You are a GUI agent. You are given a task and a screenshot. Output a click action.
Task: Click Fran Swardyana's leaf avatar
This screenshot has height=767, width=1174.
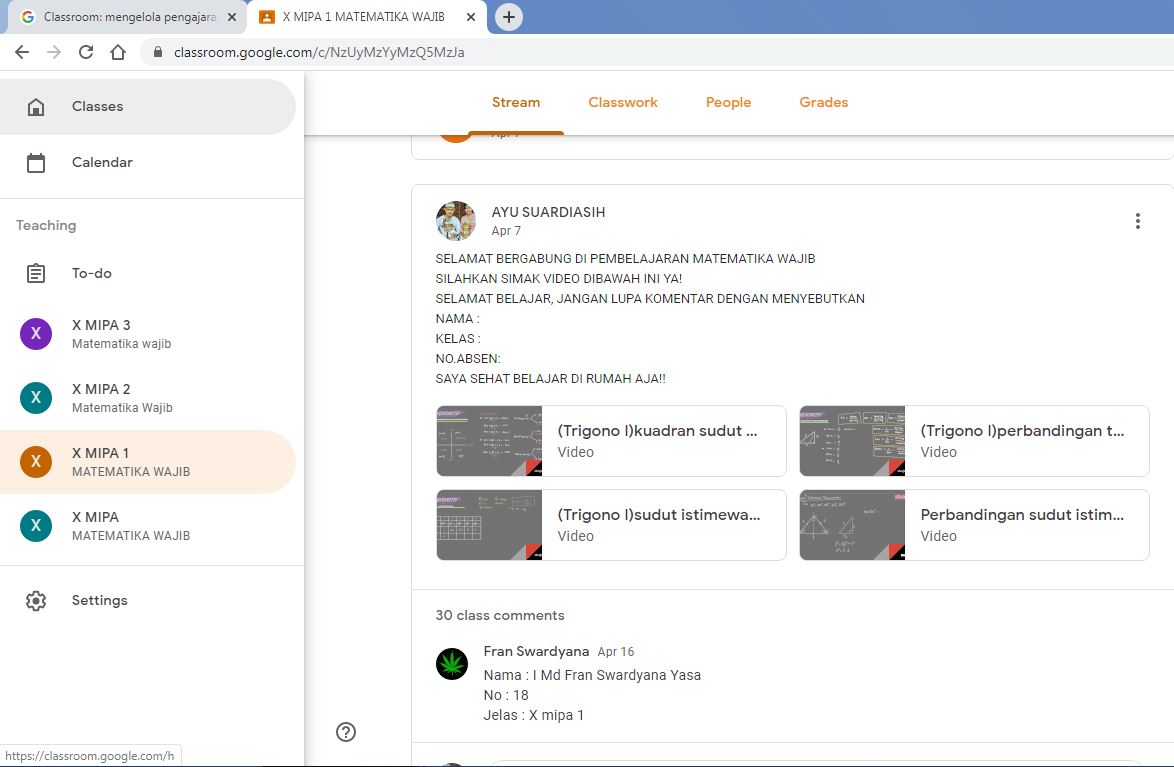pos(452,664)
